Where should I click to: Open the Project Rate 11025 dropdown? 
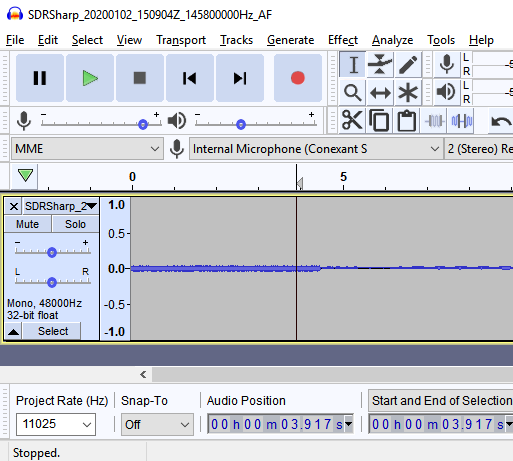coord(56,424)
